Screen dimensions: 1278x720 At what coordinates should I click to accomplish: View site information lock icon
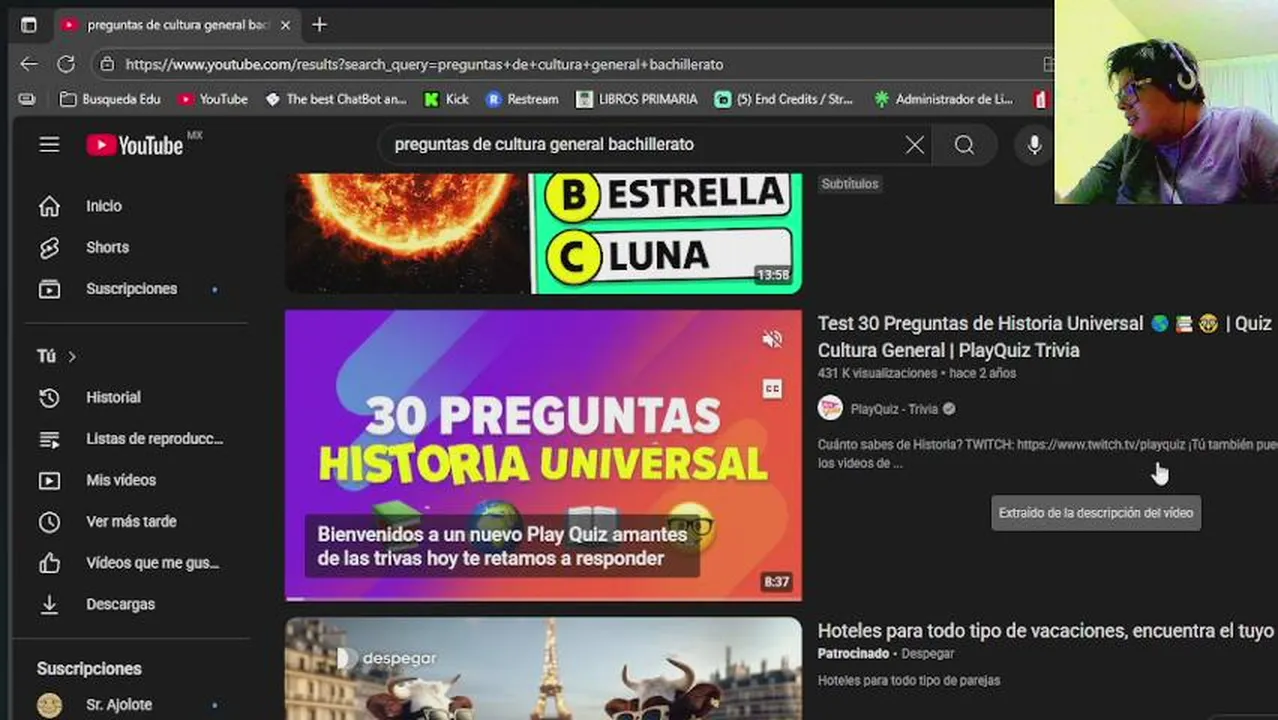(x=108, y=64)
